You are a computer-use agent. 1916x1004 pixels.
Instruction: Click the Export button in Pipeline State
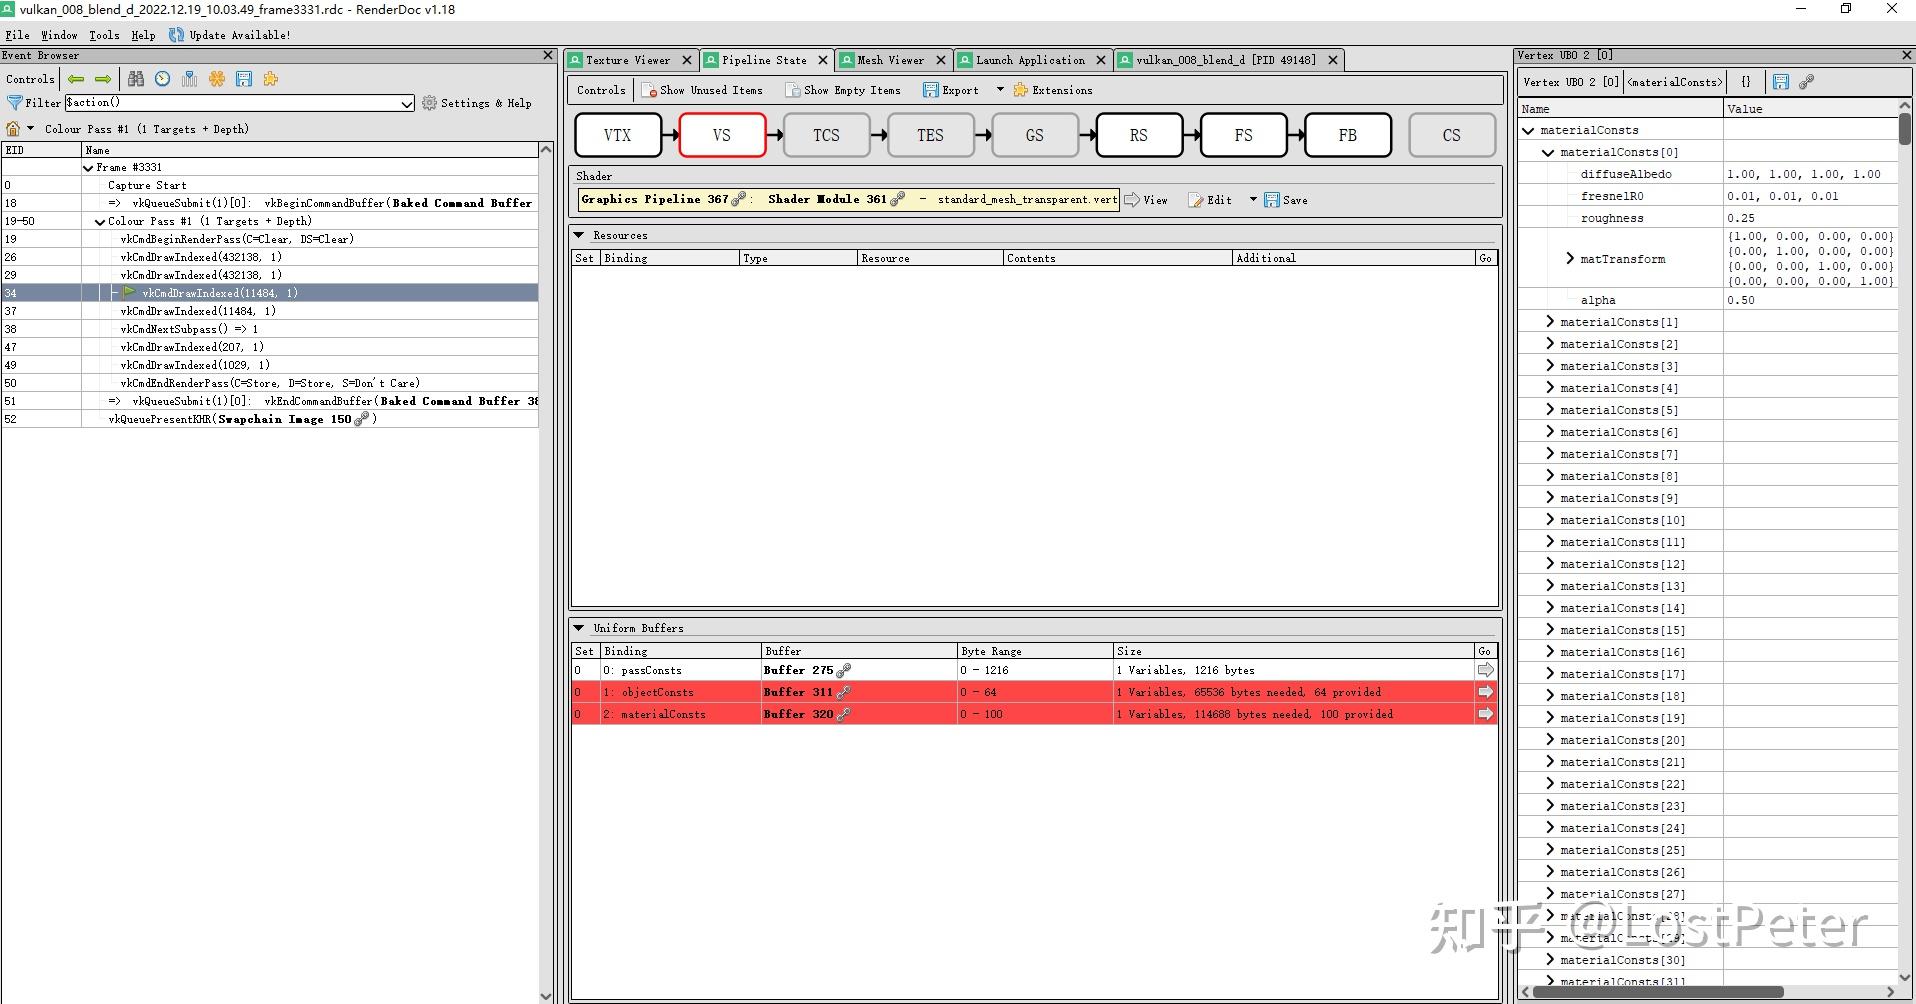(x=951, y=90)
